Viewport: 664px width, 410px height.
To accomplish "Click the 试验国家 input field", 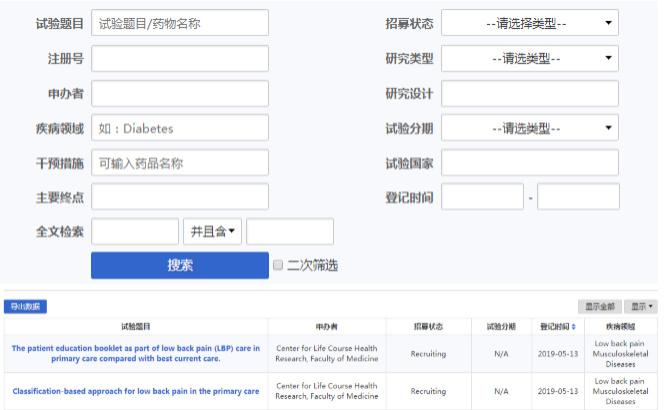I will click(x=530, y=163).
